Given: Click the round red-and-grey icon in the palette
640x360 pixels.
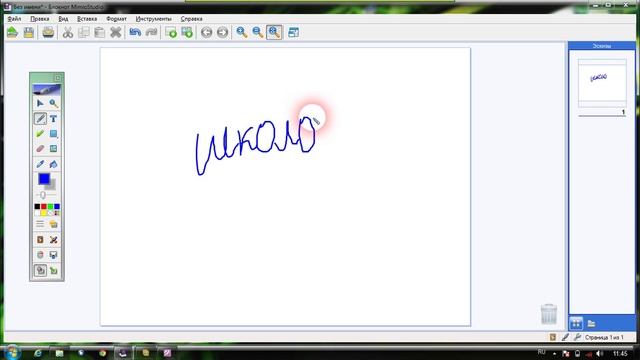Looking at the screenshot, I should coord(40,255).
